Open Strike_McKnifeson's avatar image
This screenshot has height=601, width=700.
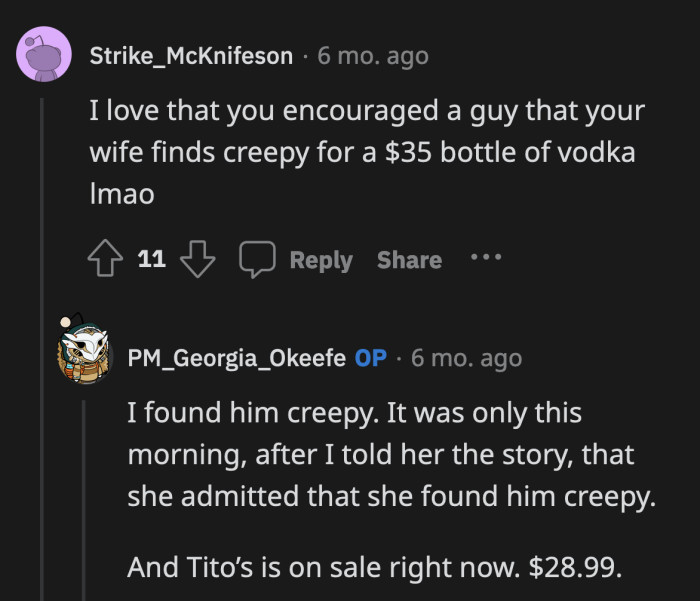[44, 55]
